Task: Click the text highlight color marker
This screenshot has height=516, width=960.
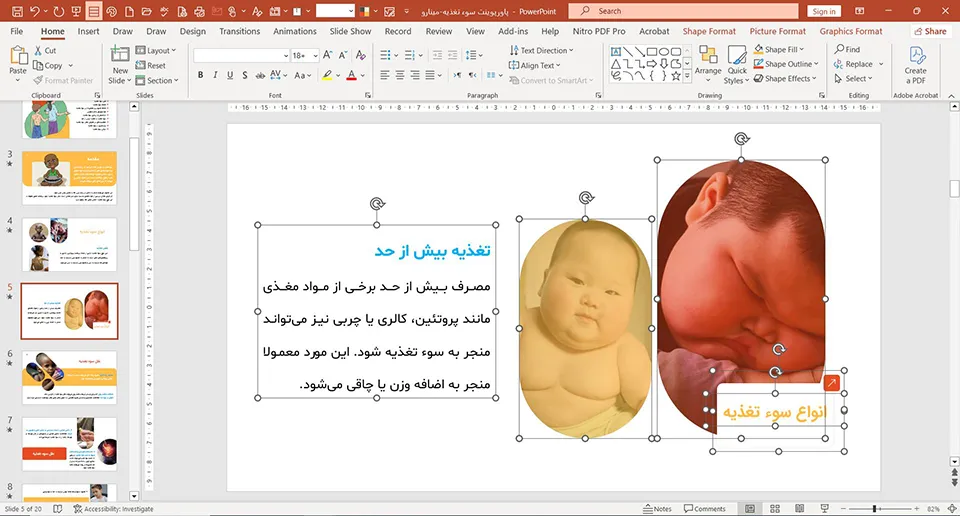Action: pos(328,75)
